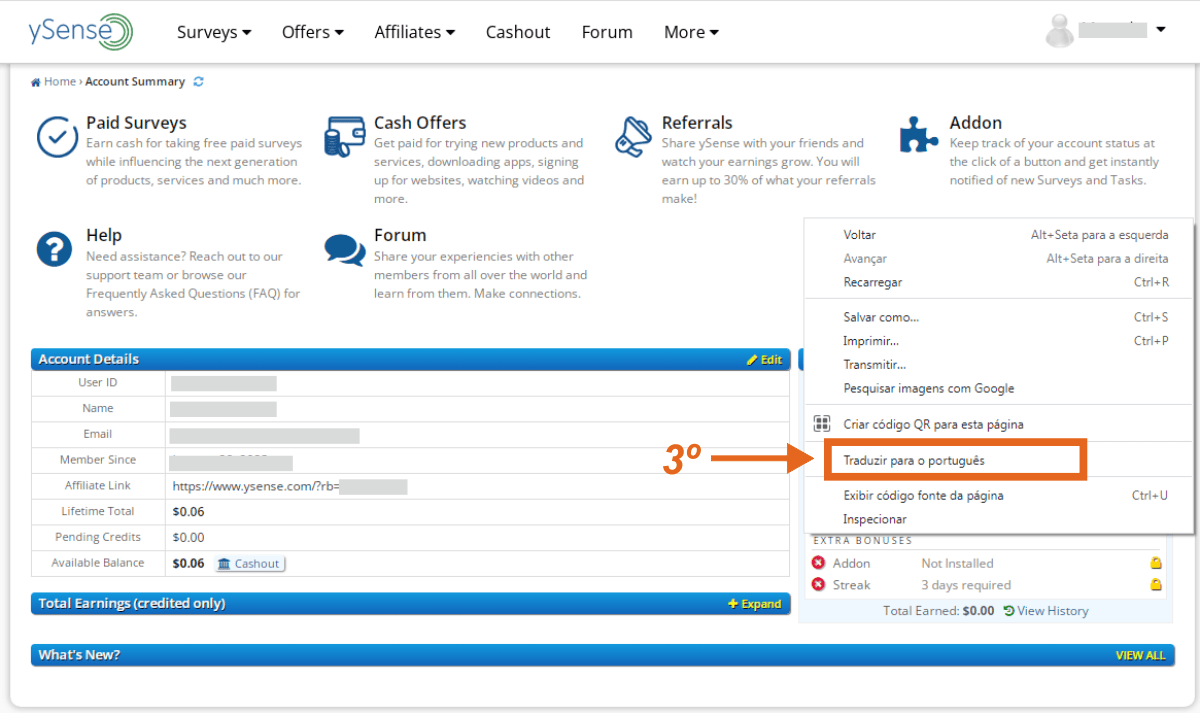Click the What's New? header bar
Viewport: 1200px width, 713px height.
tap(602, 655)
